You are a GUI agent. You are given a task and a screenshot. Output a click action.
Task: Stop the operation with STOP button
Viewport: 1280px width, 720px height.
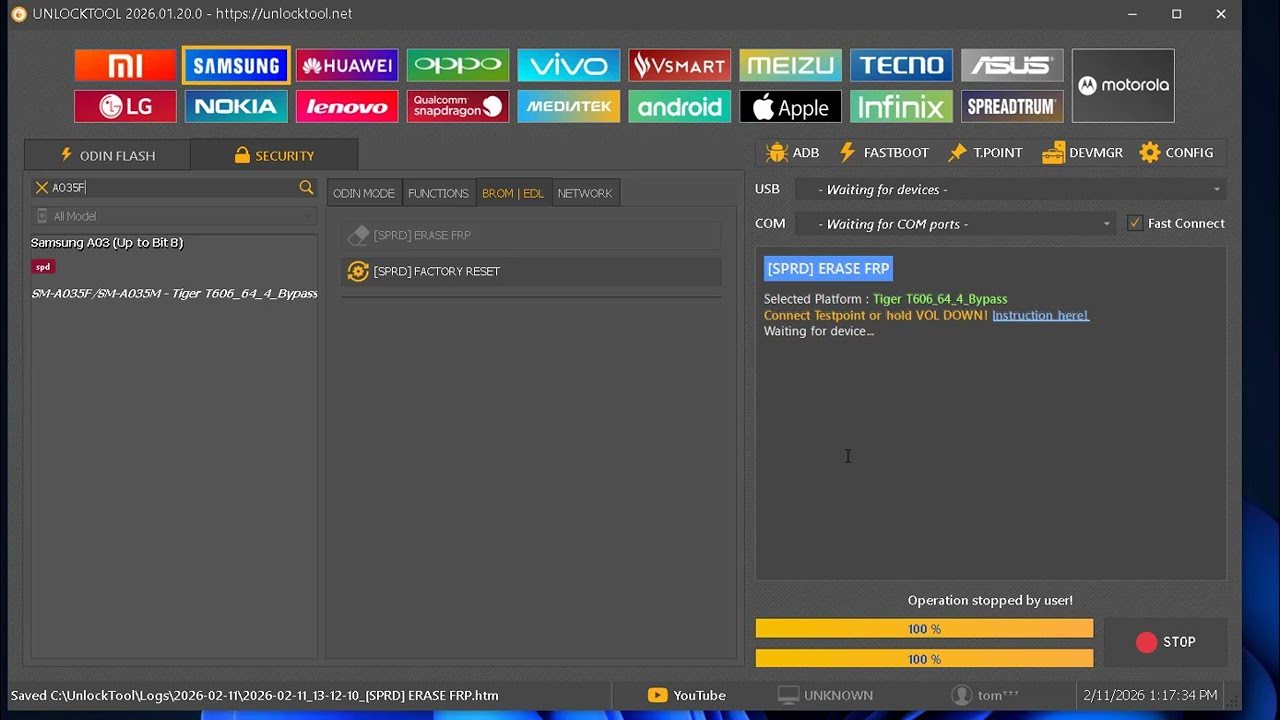click(1166, 642)
